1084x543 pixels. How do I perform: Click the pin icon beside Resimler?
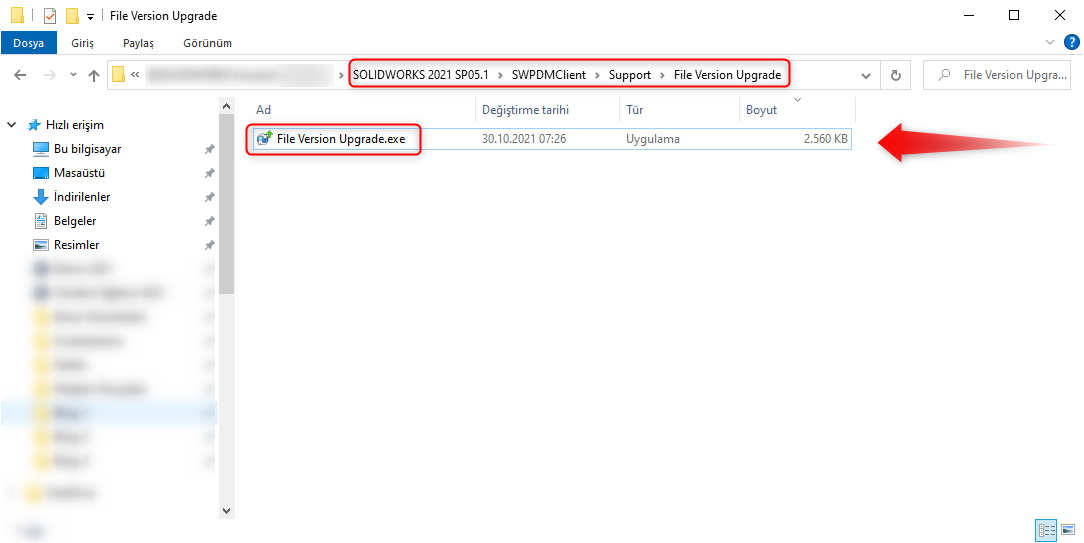209,245
